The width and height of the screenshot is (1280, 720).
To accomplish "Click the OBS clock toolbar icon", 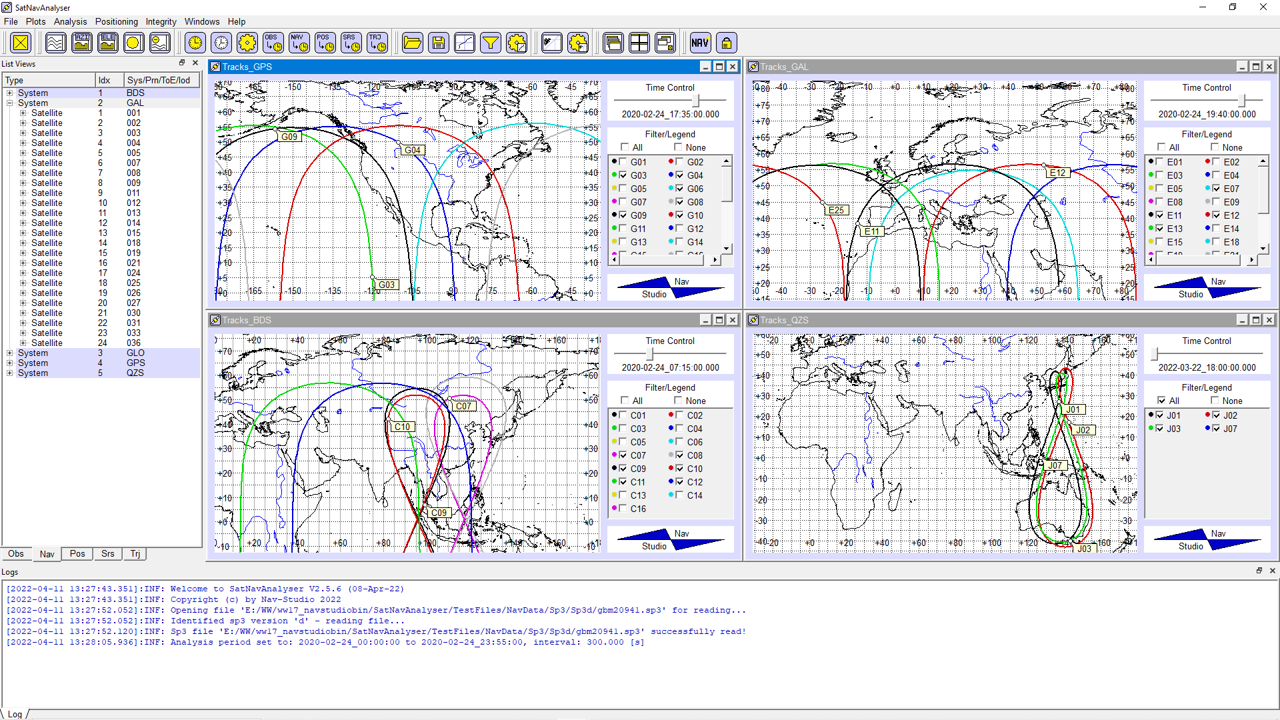I will point(273,42).
